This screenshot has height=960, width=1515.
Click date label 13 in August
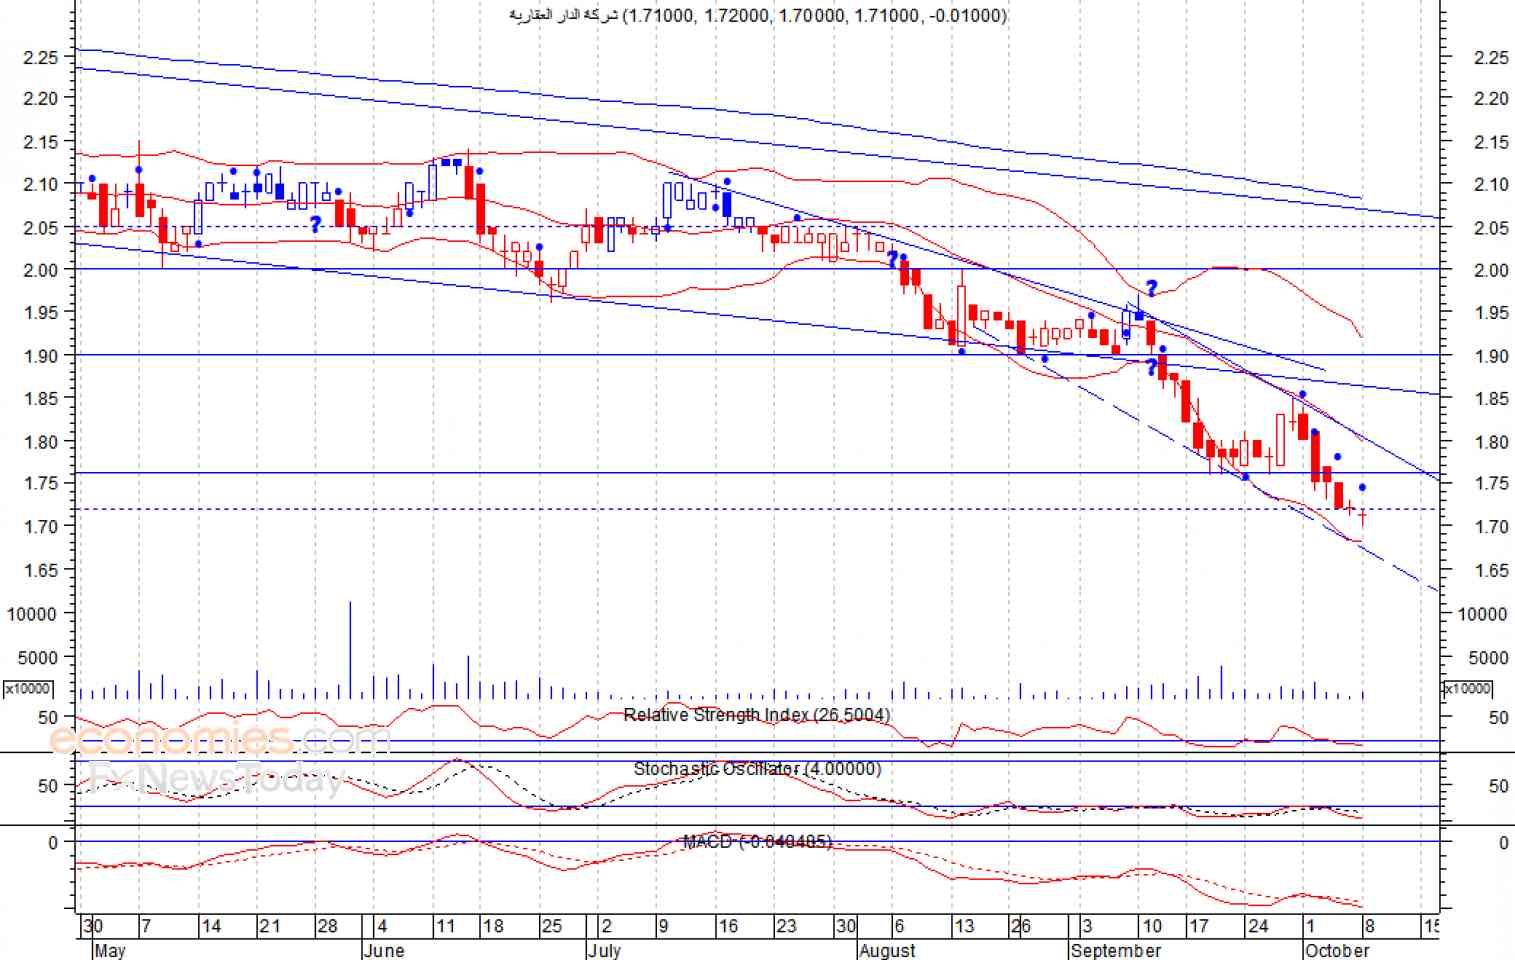pos(964,926)
